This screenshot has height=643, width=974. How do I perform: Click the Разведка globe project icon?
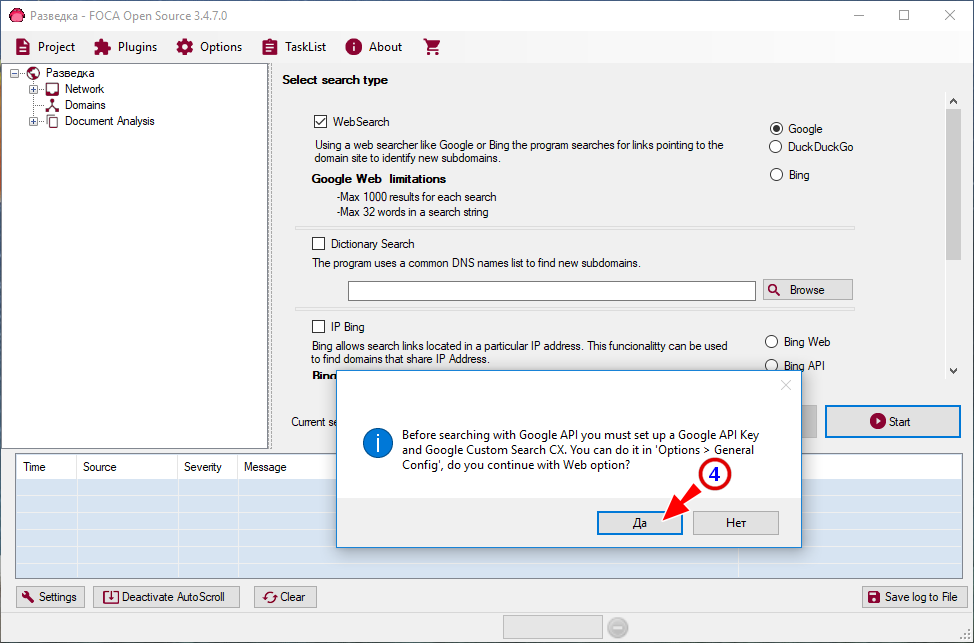tap(34, 73)
